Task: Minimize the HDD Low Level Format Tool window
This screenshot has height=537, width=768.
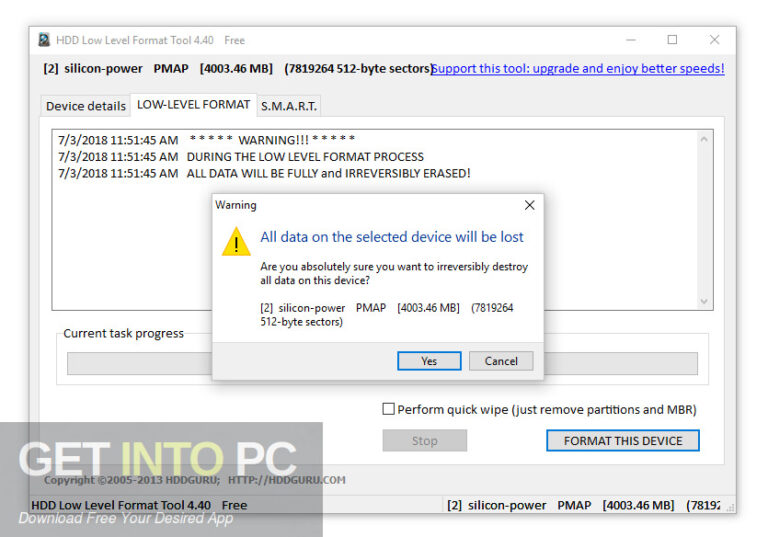Action: point(631,40)
